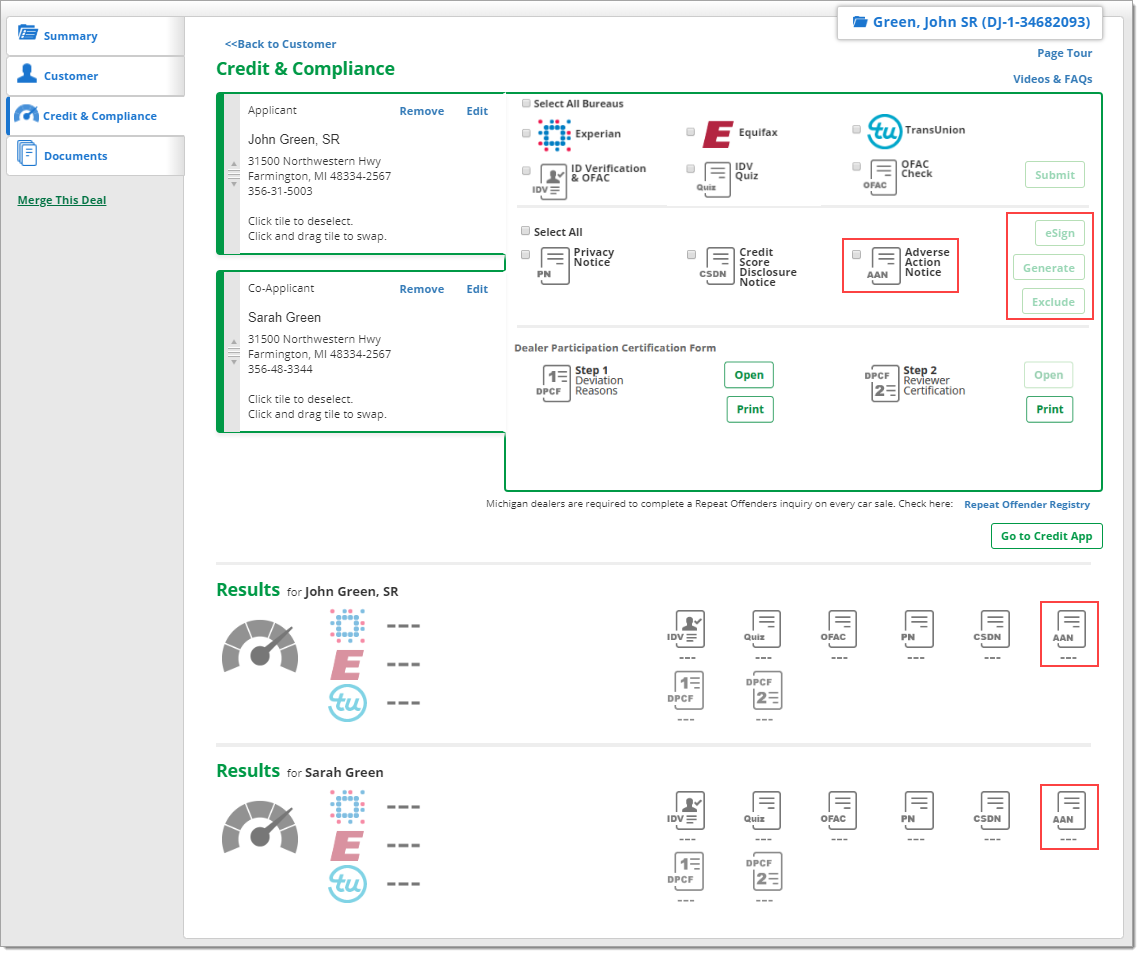The image size is (1140, 954).
Task: Edit the co-applicant Sarah Green
Action: click(477, 289)
